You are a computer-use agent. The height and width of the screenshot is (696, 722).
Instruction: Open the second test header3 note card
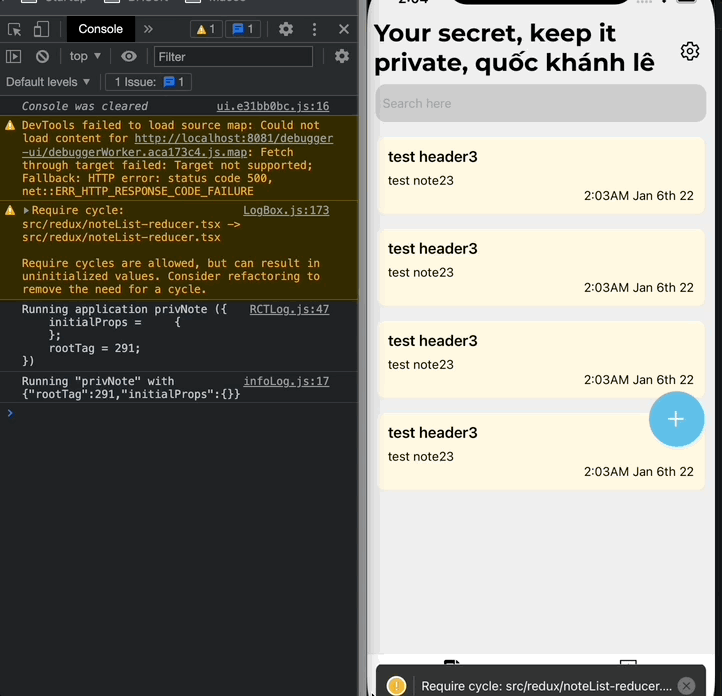pos(541,267)
